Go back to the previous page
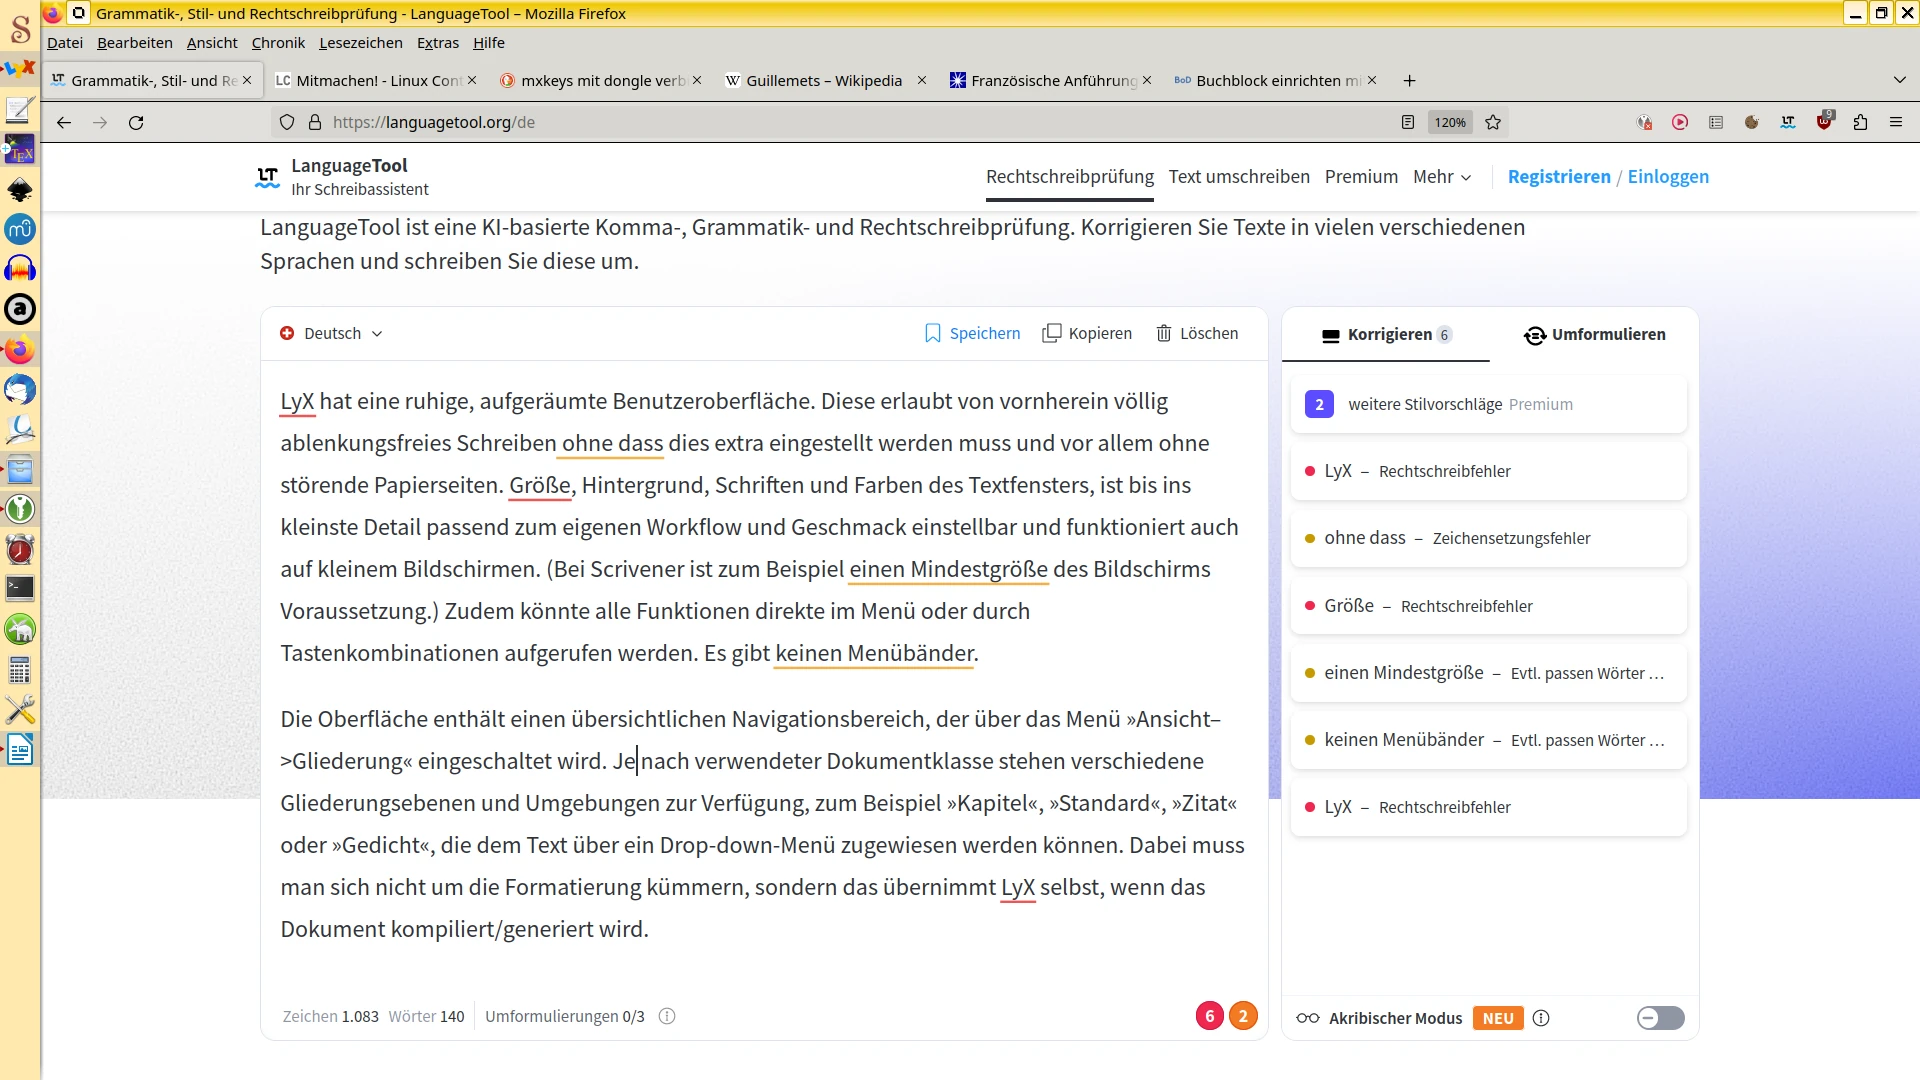The height and width of the screenshot is (1080, 1920). (64, 122)
